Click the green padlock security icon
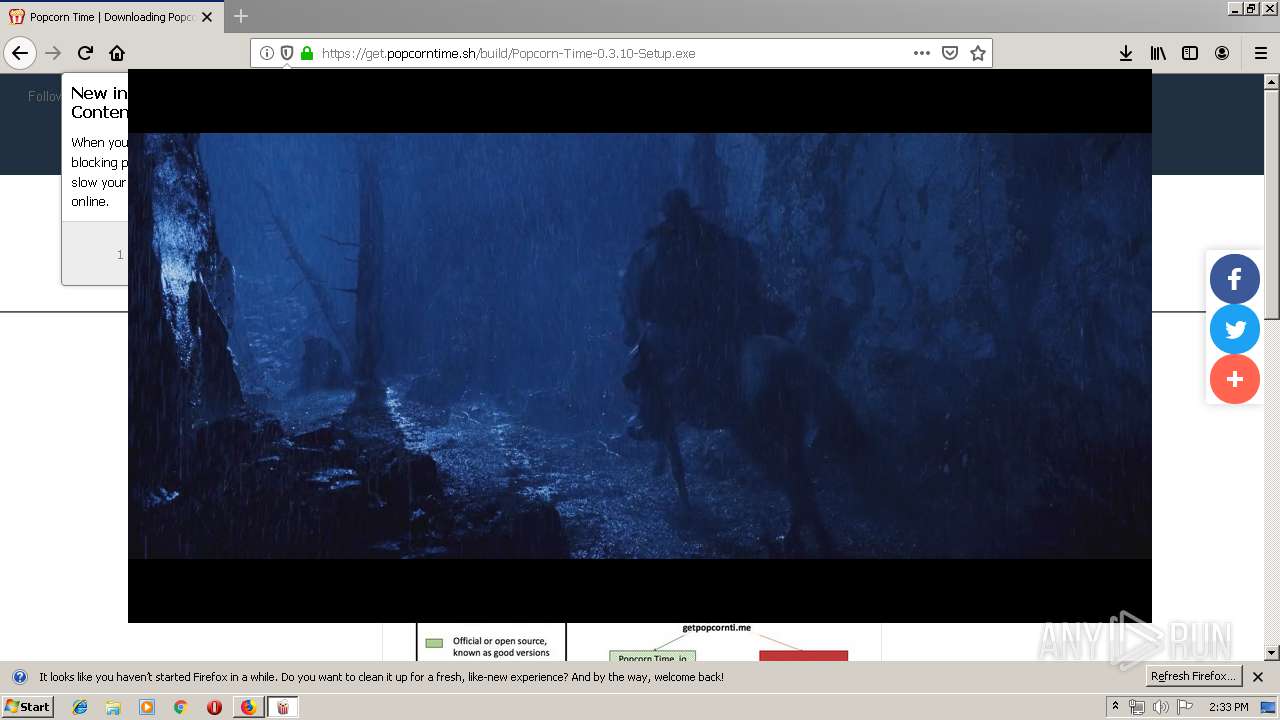 [307, 53]
